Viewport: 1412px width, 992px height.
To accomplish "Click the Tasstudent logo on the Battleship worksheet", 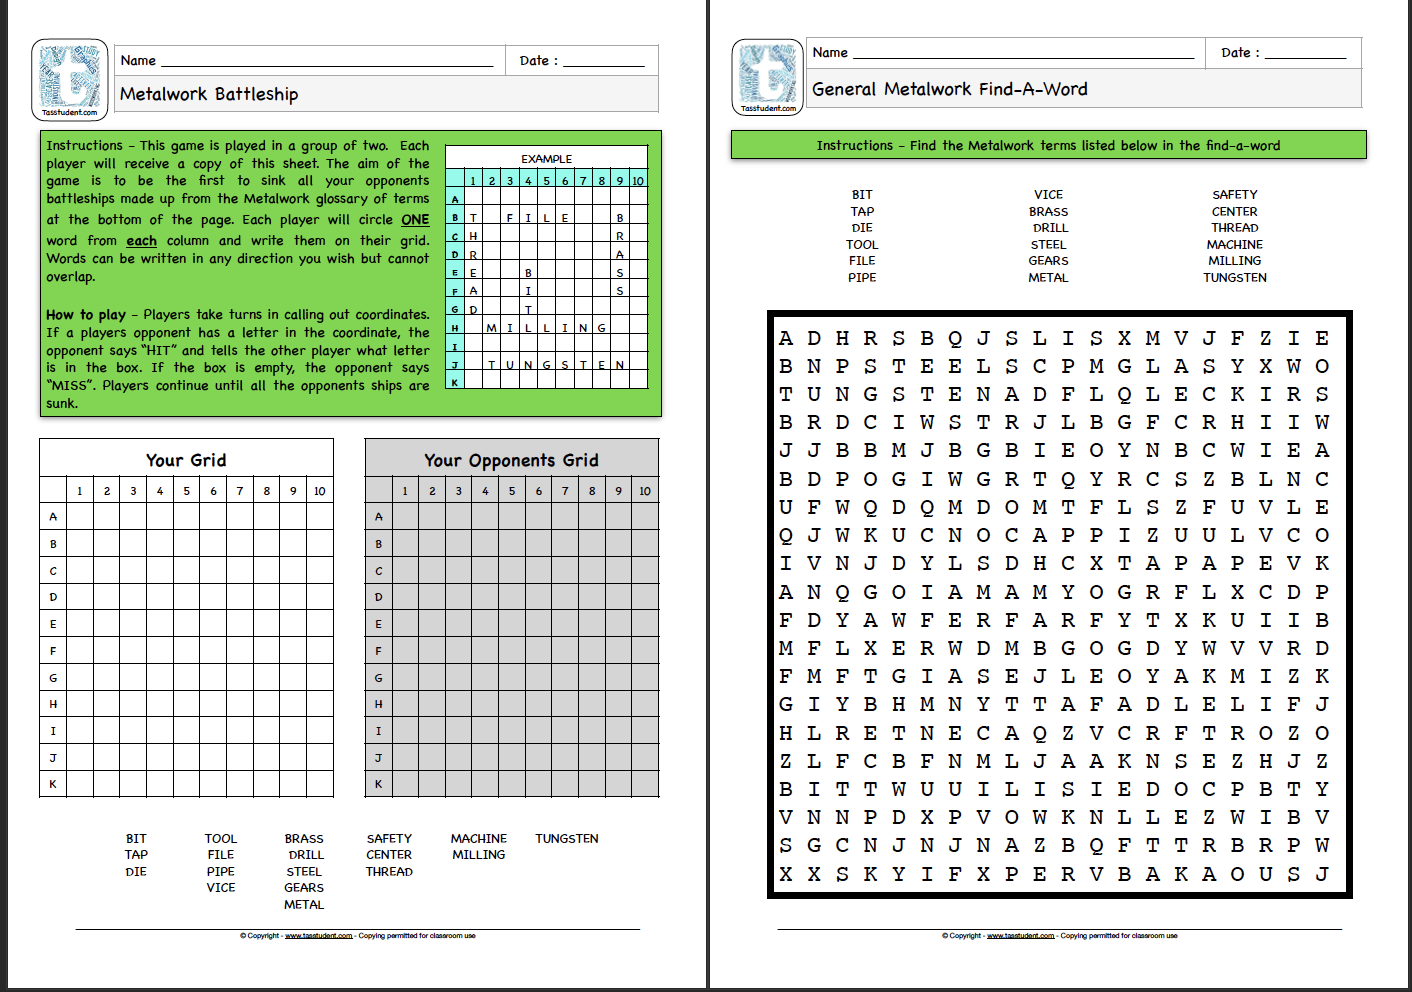I will click(70, 77).
